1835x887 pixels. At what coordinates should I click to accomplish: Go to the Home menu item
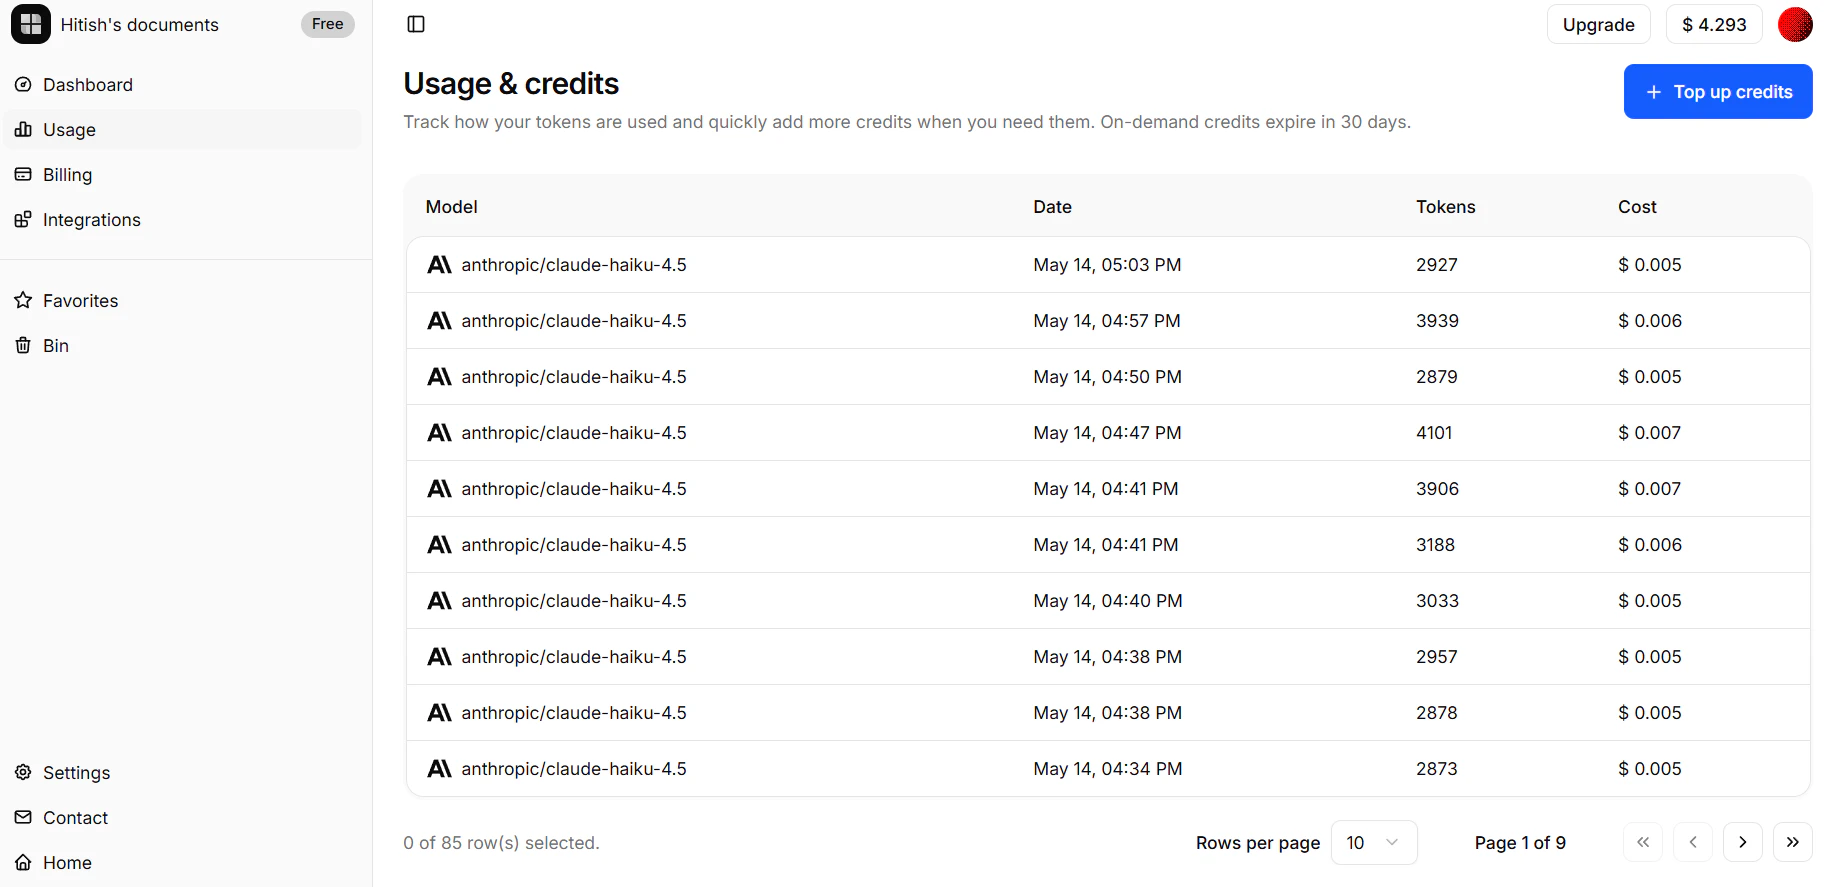point(182,863)
